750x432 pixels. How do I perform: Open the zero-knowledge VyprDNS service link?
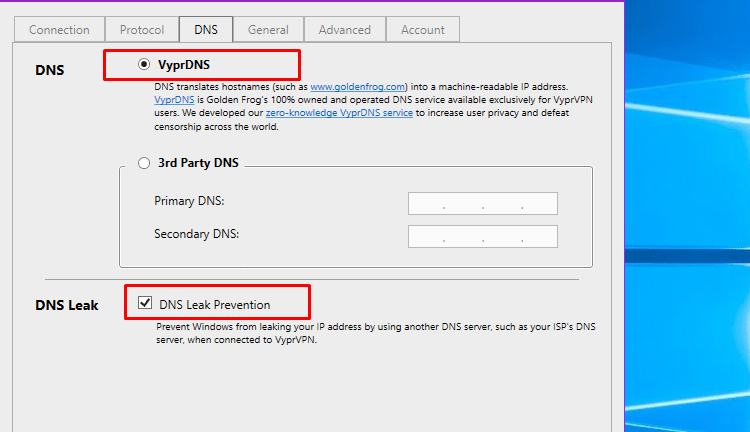339,113
